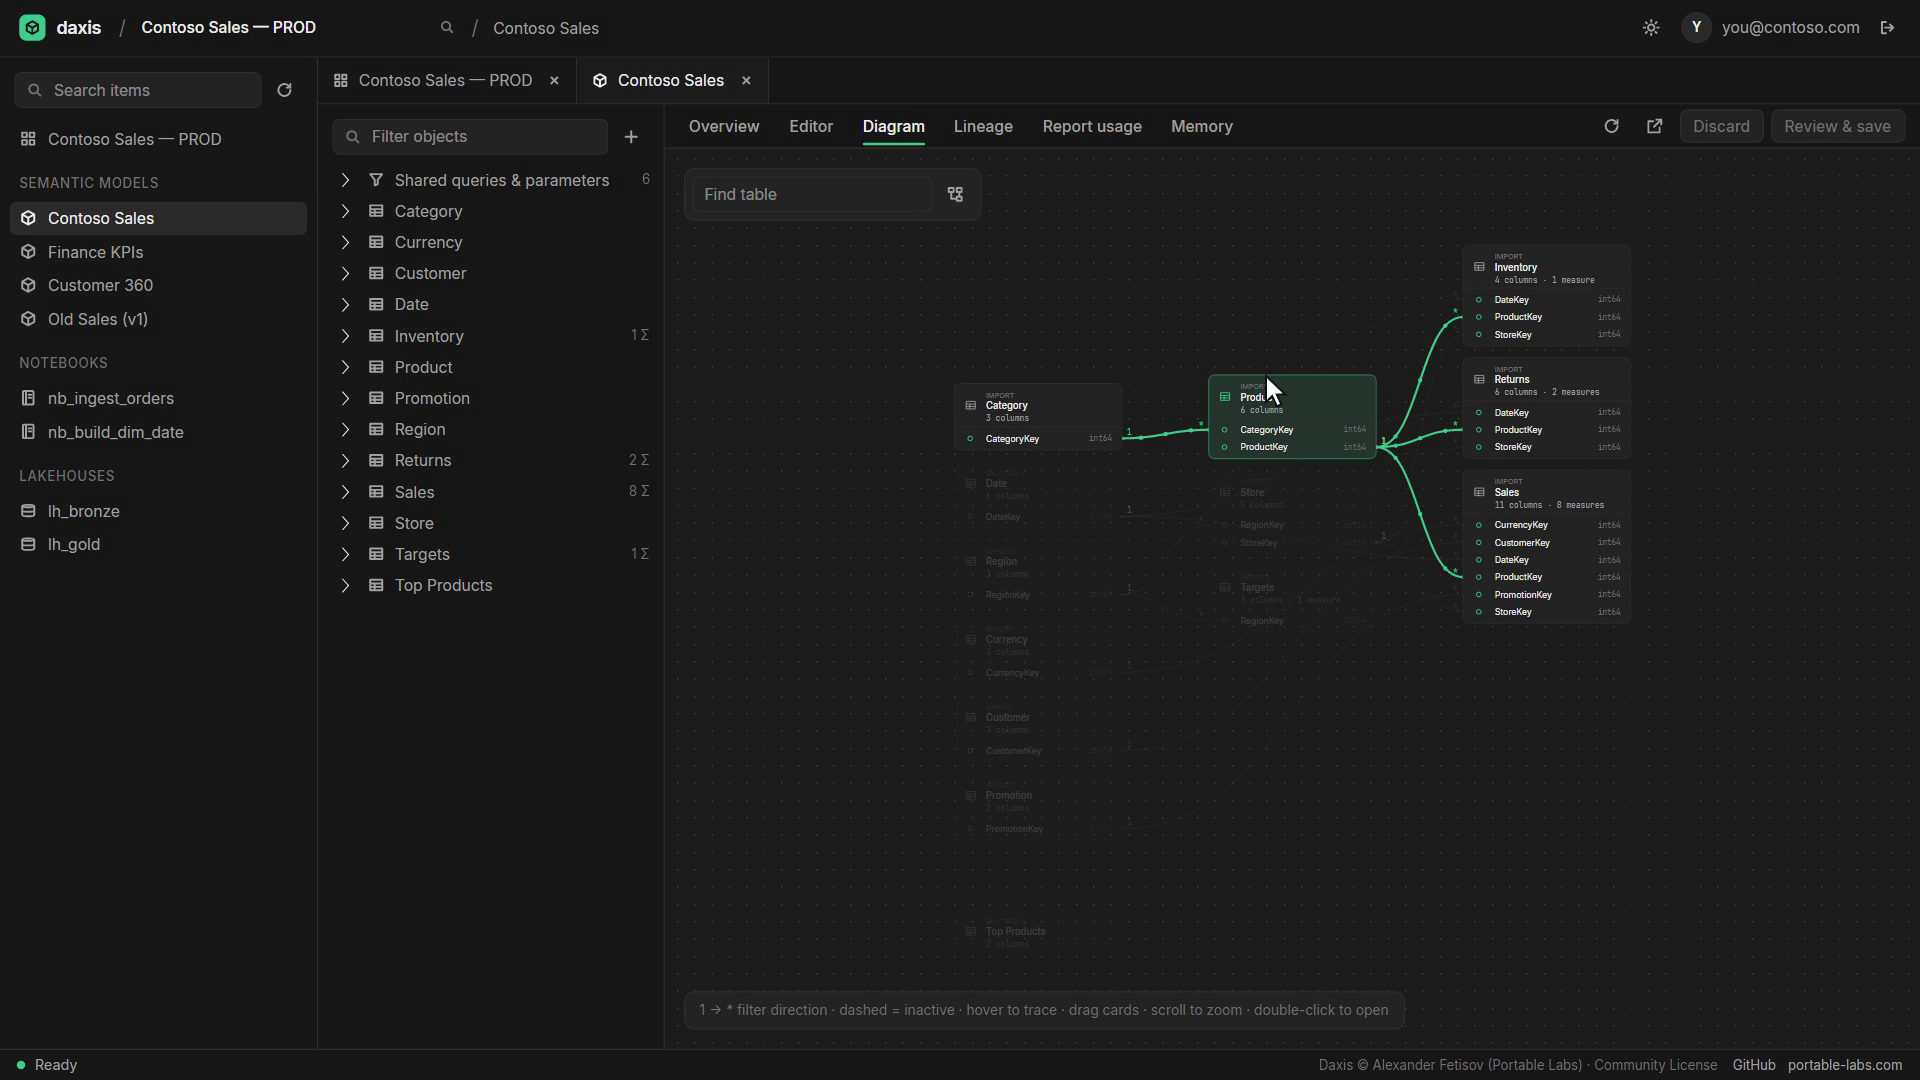Open the portable-labs.com link
This screenshot has height=1080, width=1920.
click(1845, 1066)
